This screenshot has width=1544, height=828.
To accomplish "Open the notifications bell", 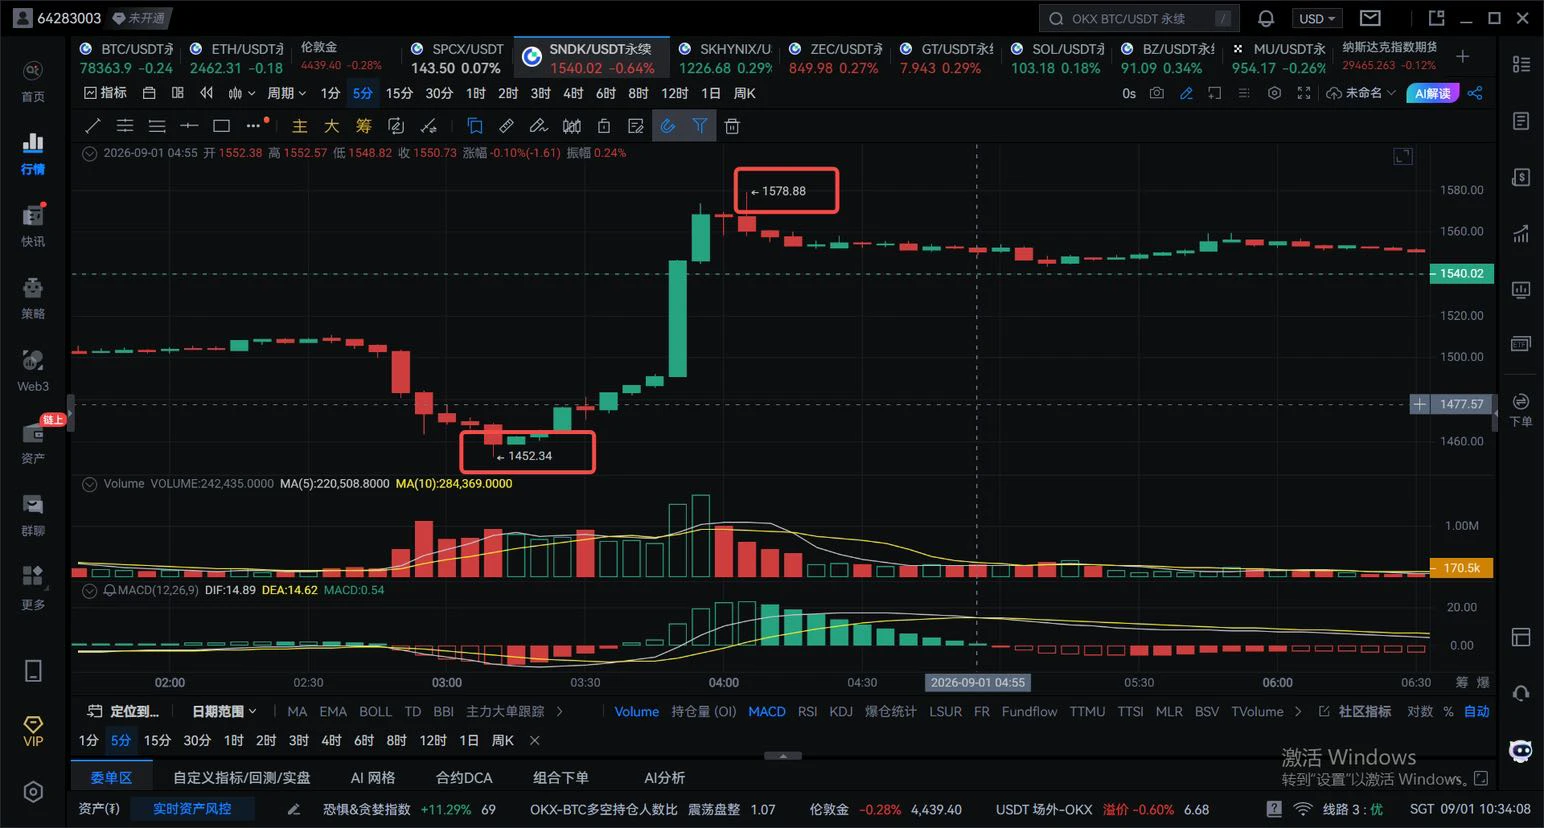I will (1266, 18).
